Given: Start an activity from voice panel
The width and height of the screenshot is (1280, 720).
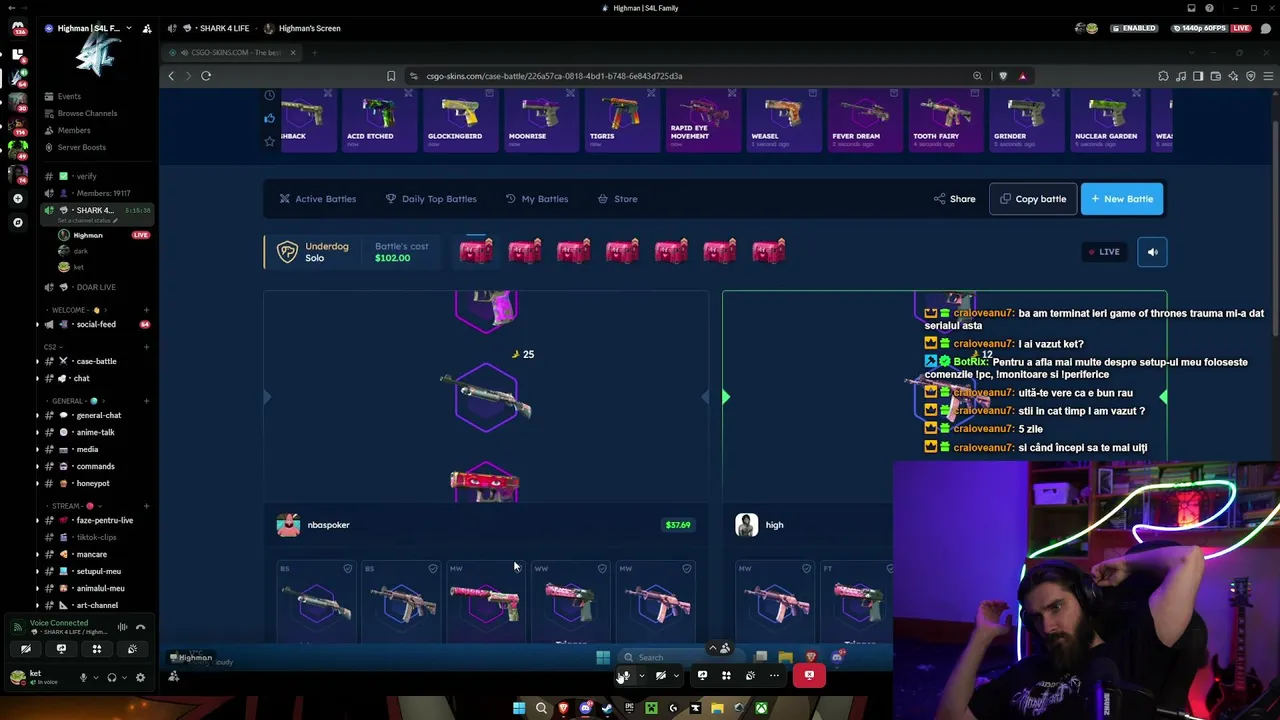Looking at the screenshot, I should tap(97, 649).
